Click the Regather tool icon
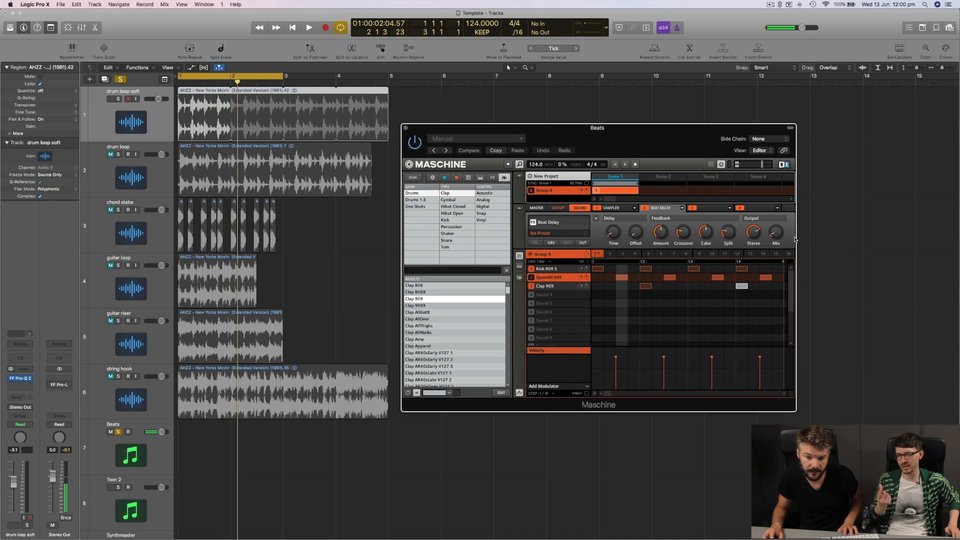This screenshot has height=540, width=960. (72, 48)
